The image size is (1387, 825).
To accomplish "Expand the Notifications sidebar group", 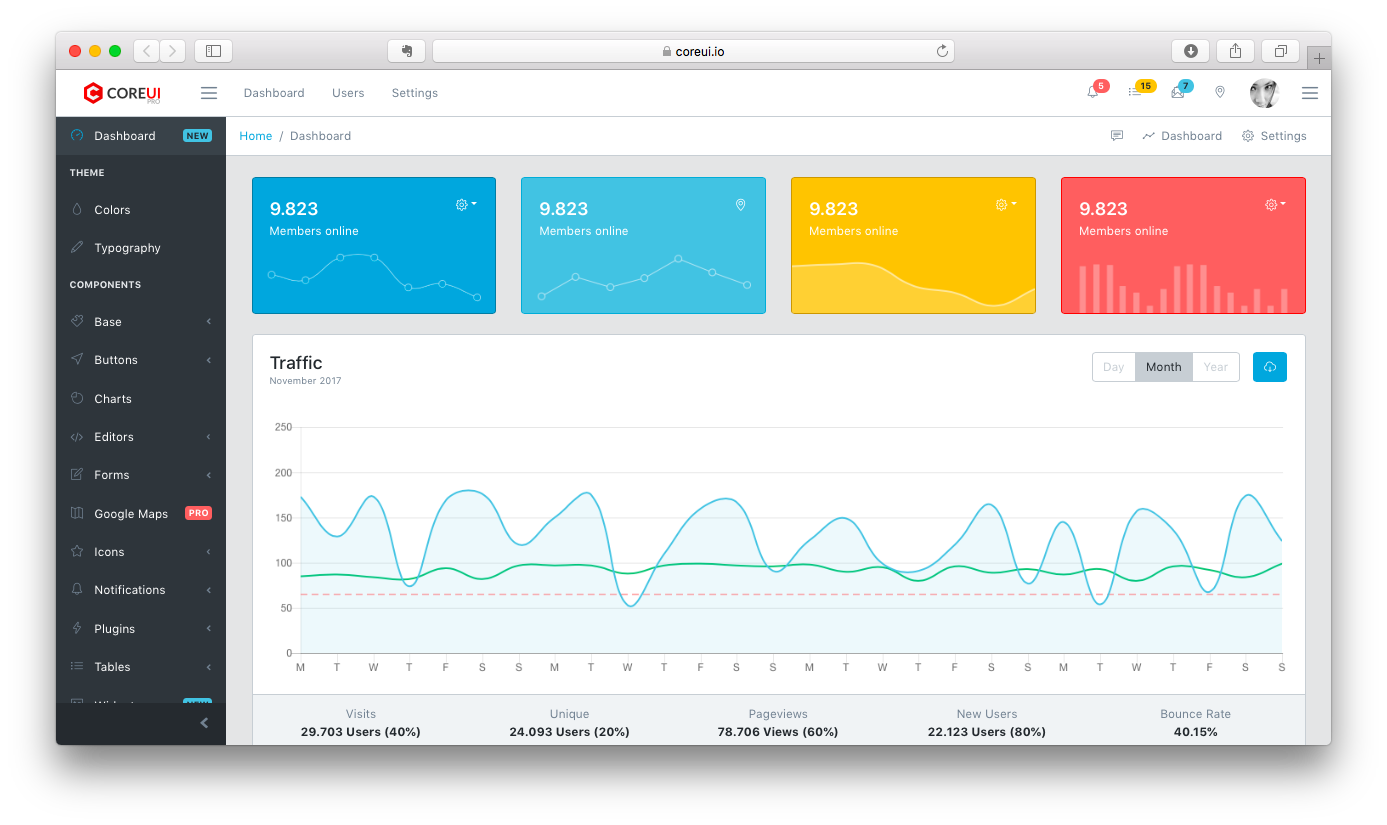I will point(129,589).
